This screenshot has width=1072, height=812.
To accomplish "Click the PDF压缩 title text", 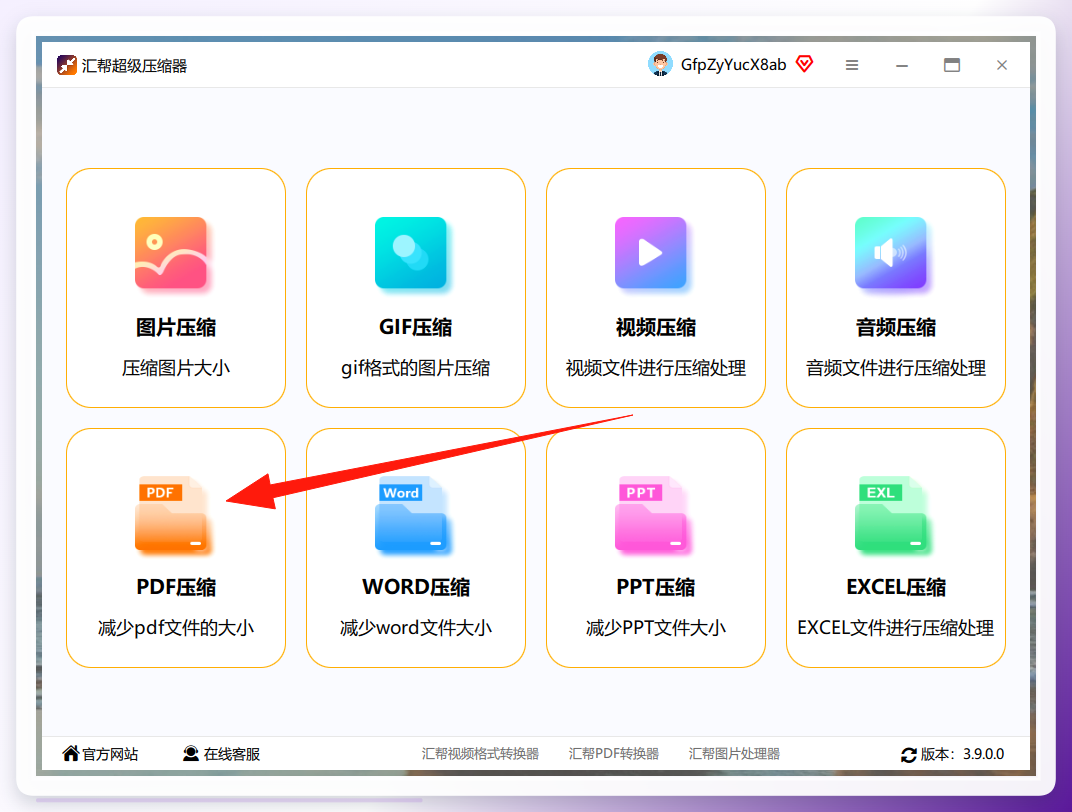I will (176, 587).
